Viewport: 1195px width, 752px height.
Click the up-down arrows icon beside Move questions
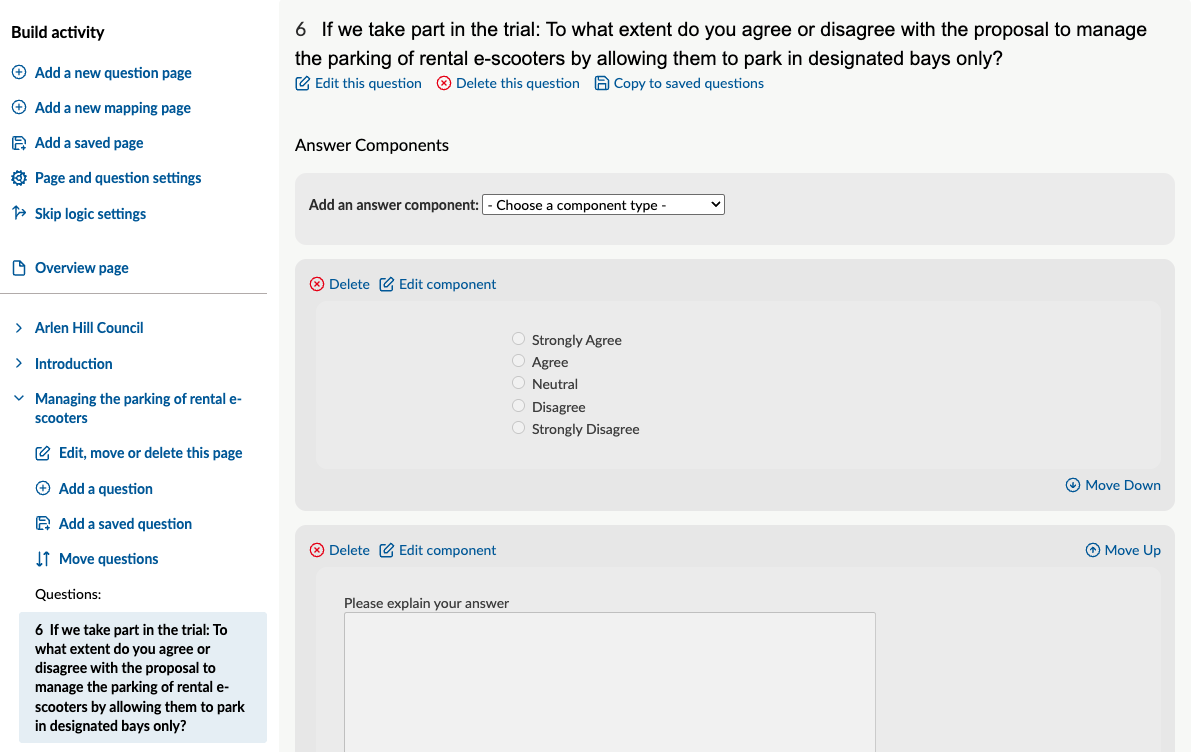point(43,558)
